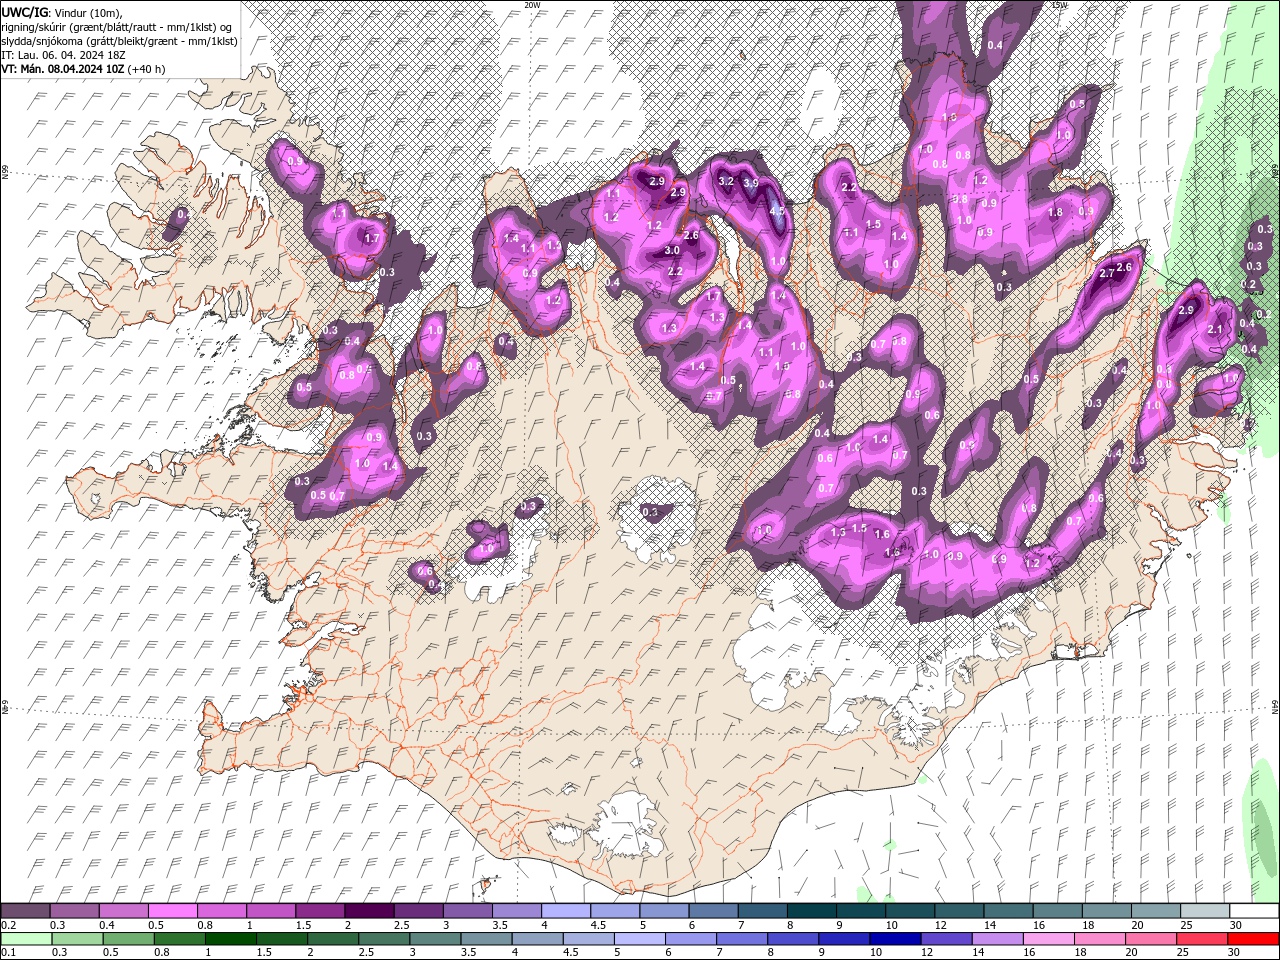
Task: Click the '64N' latitude label on right edge
Action: point(1275,705)
